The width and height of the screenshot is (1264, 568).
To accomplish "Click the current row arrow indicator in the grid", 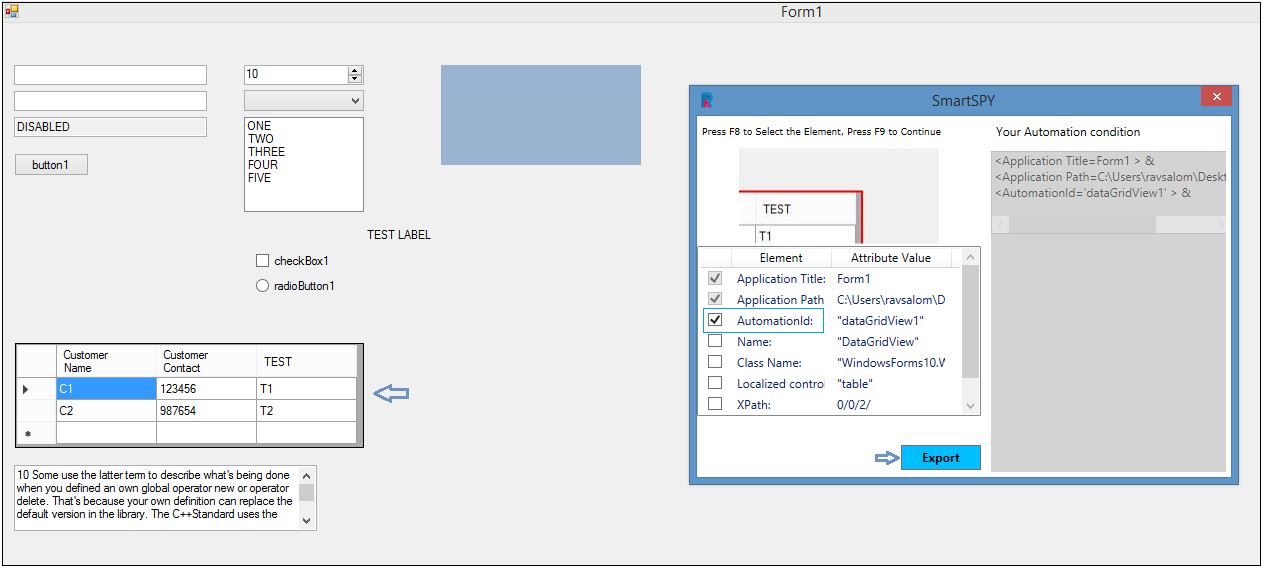I will pyautogui.click(x=26, y=389).
